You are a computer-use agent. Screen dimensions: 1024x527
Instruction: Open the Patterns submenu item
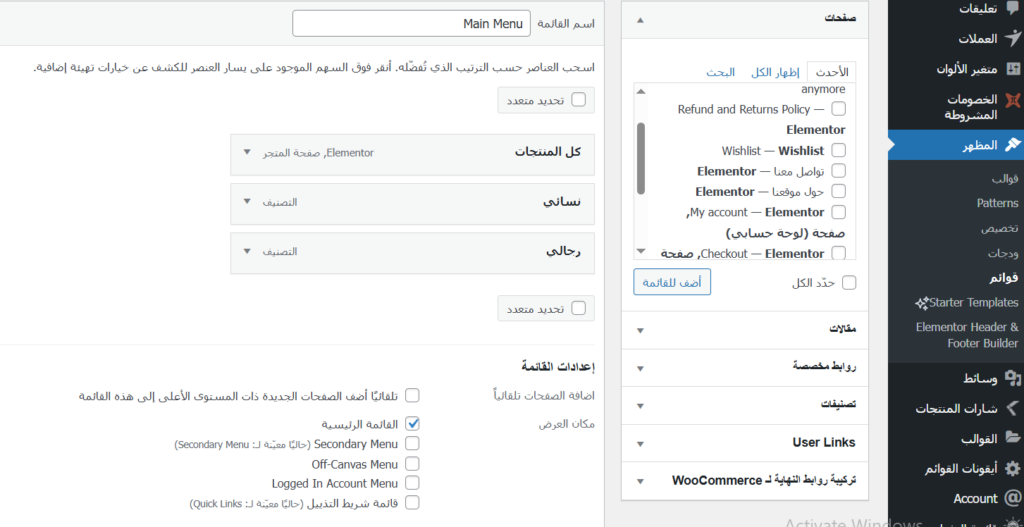997,203
